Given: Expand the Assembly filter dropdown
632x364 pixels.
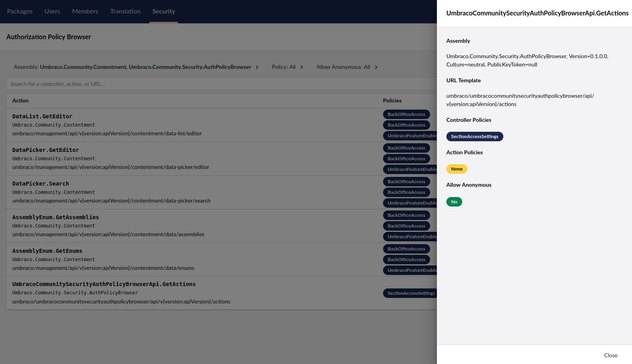Looking at the screenshot, I should (x=136, y=67).
